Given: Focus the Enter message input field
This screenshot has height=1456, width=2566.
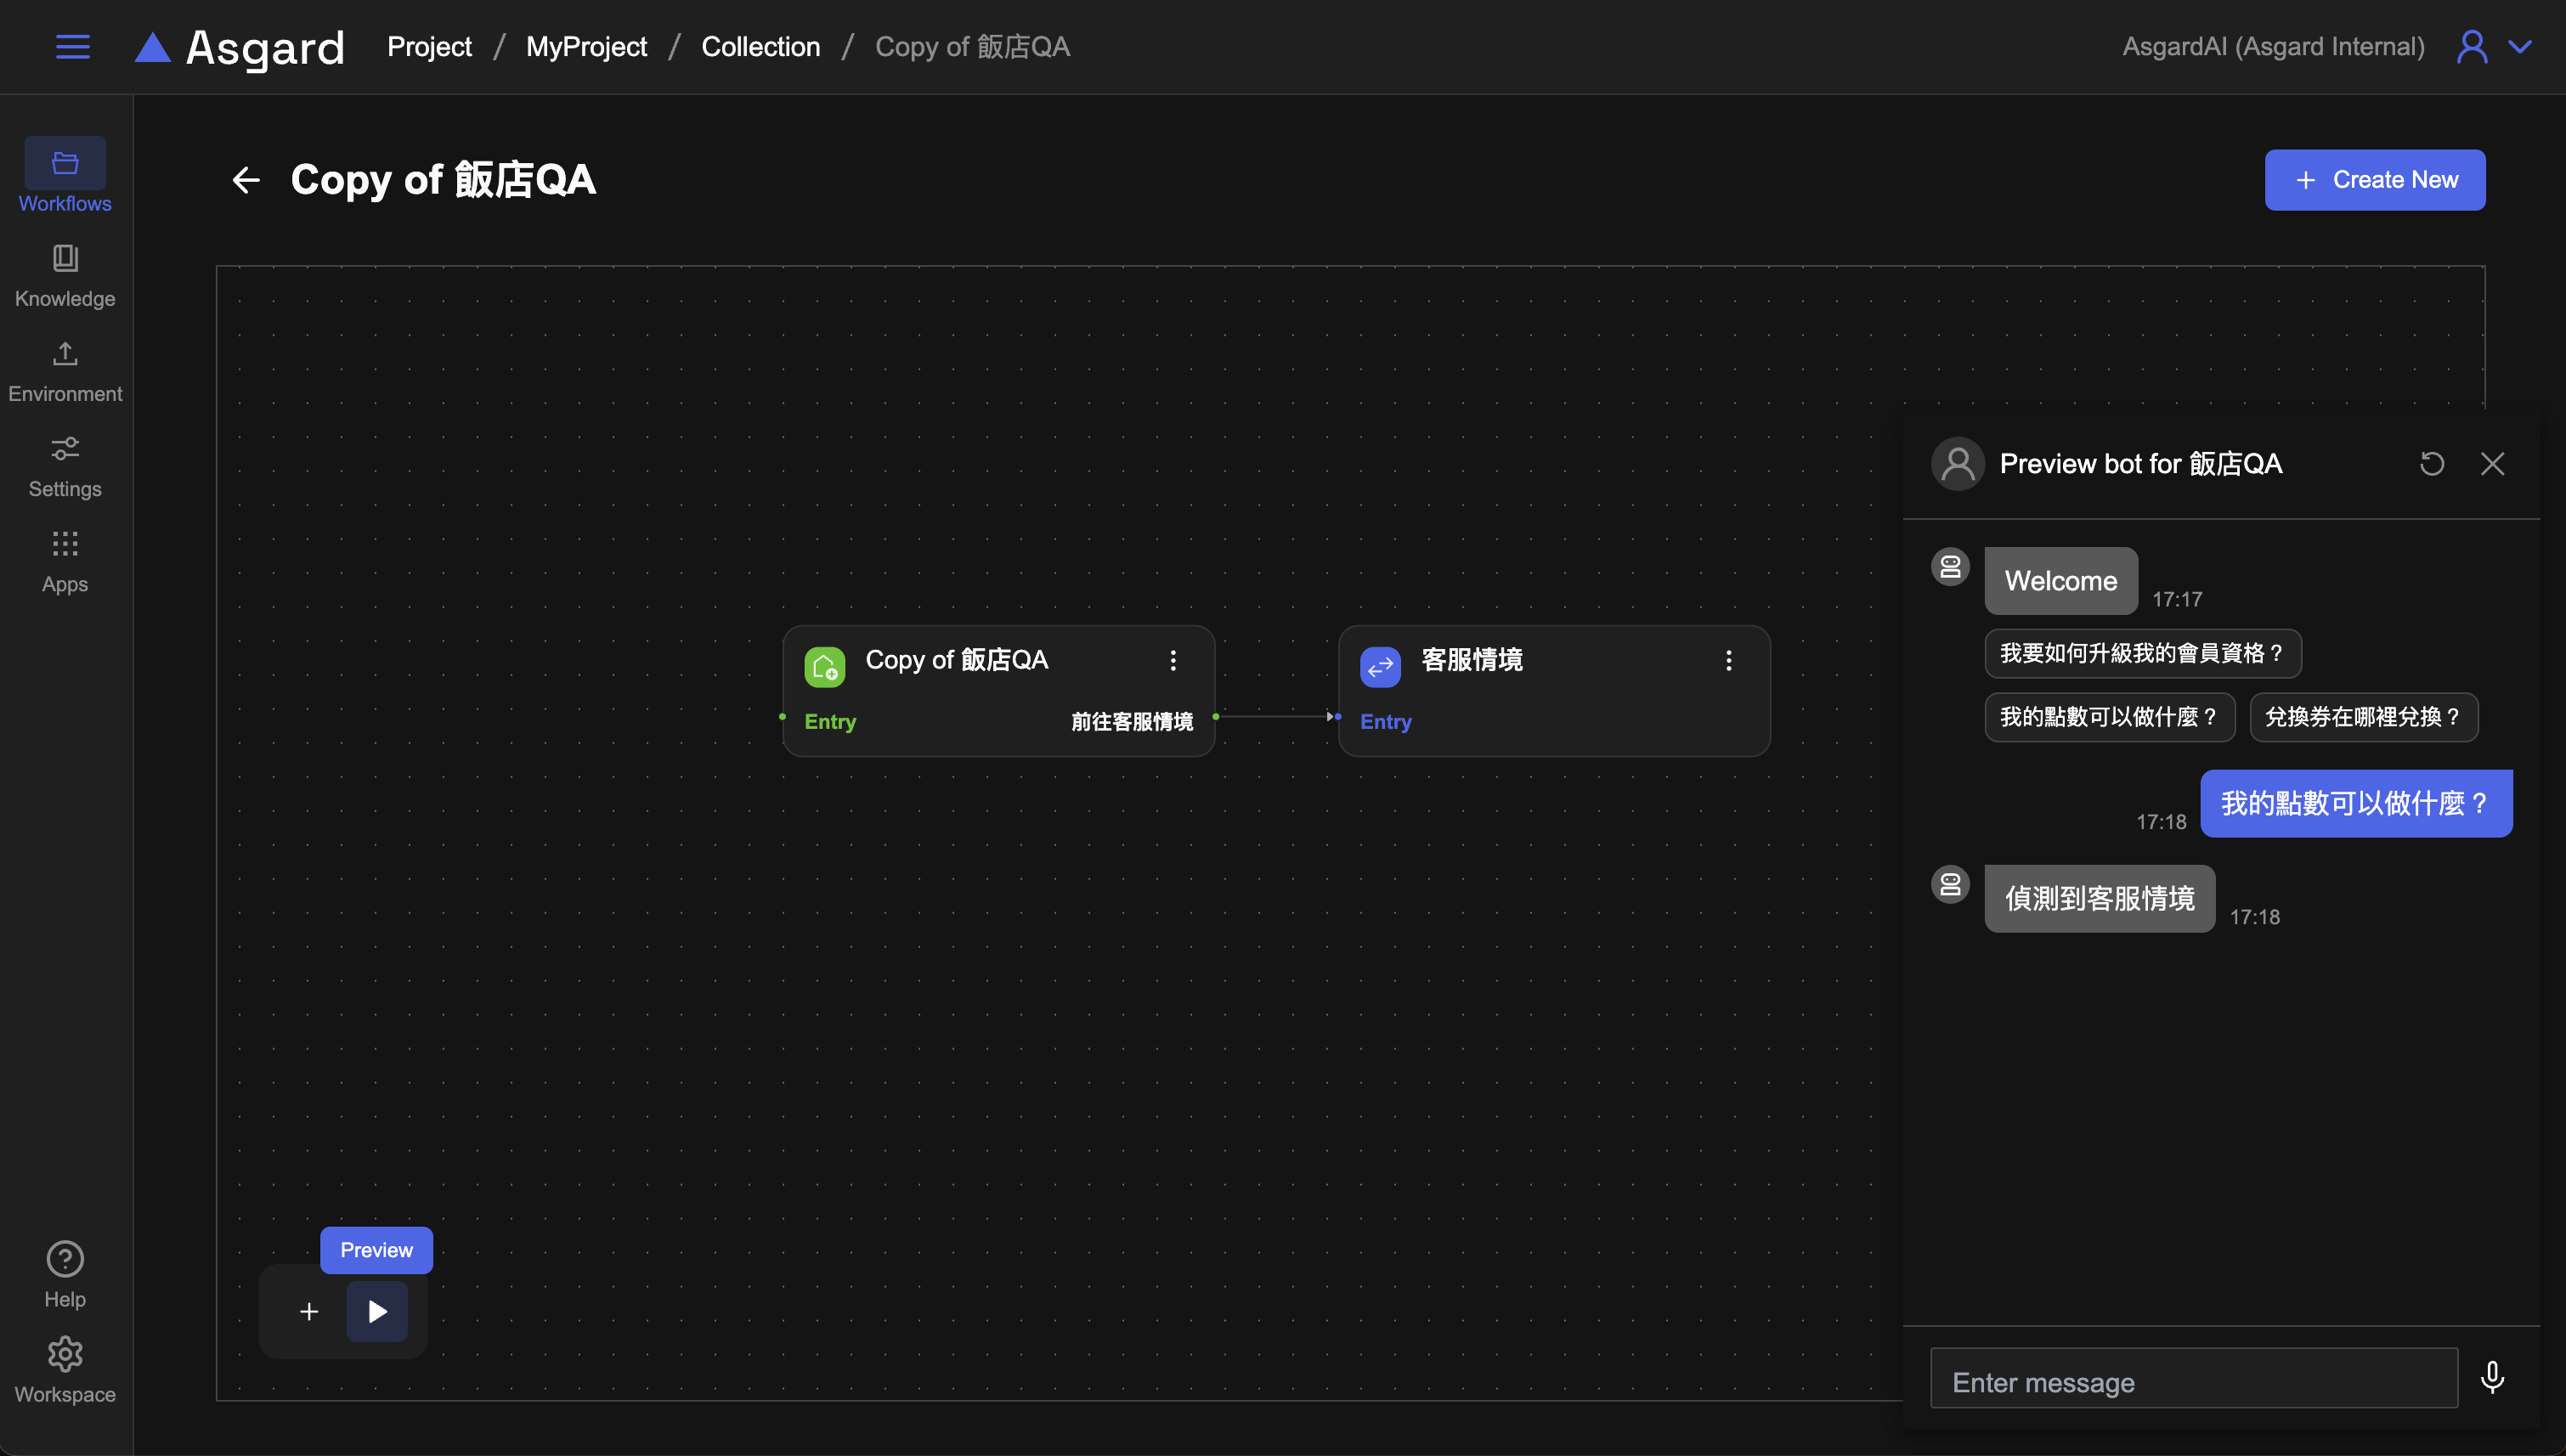Looking at the screenshot, I should click(x=2193, y=1382).
